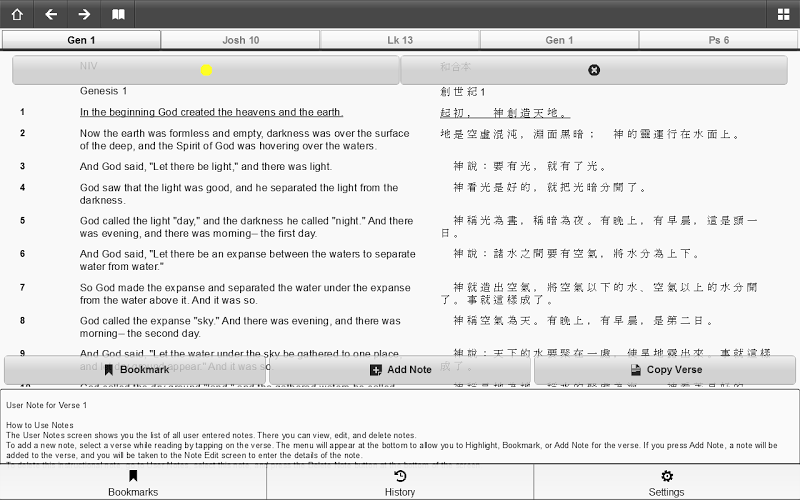800x500 pixels.
Task: Select verse 4 'God saw that the light'
Action: coord(239,194)
